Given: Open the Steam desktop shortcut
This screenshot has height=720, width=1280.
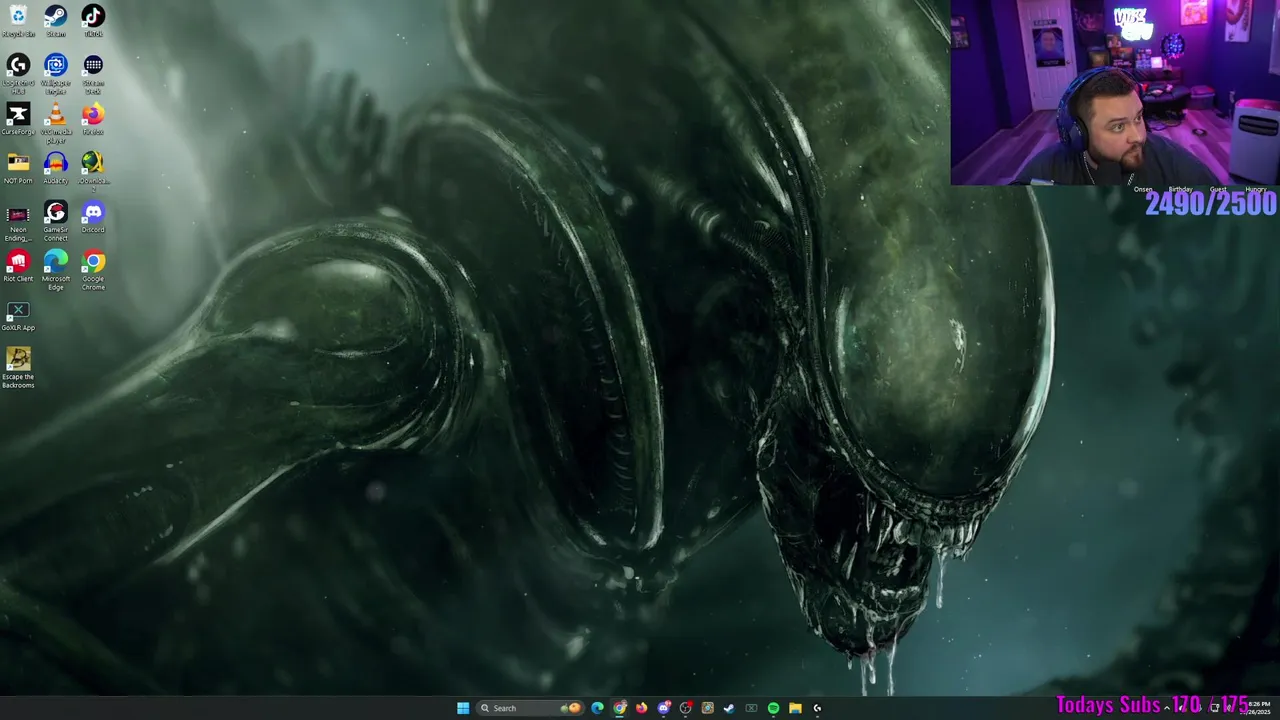Looking at the screenshot, I should (x=55, y=21).
